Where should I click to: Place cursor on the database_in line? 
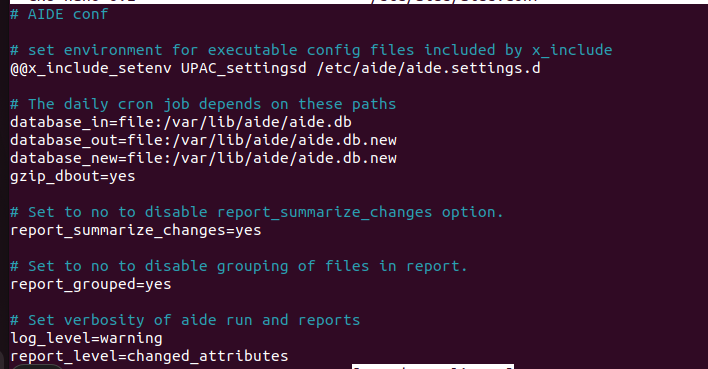pos(181,122)
